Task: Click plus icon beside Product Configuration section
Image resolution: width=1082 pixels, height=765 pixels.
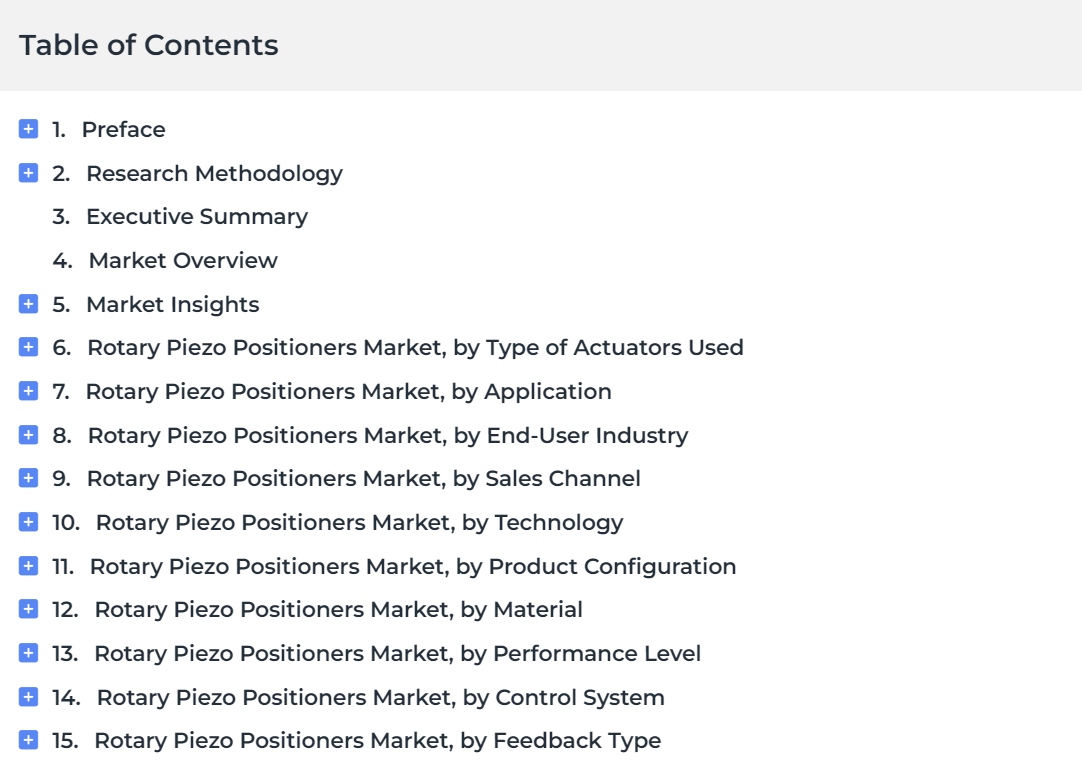Action: [28, 566]
